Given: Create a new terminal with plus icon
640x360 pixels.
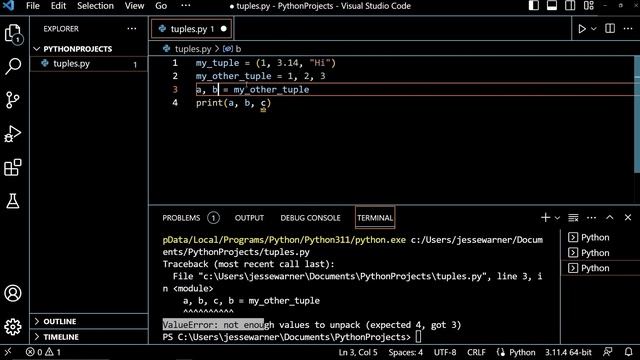Looking at the screenshot, I should tap(545, 218).
